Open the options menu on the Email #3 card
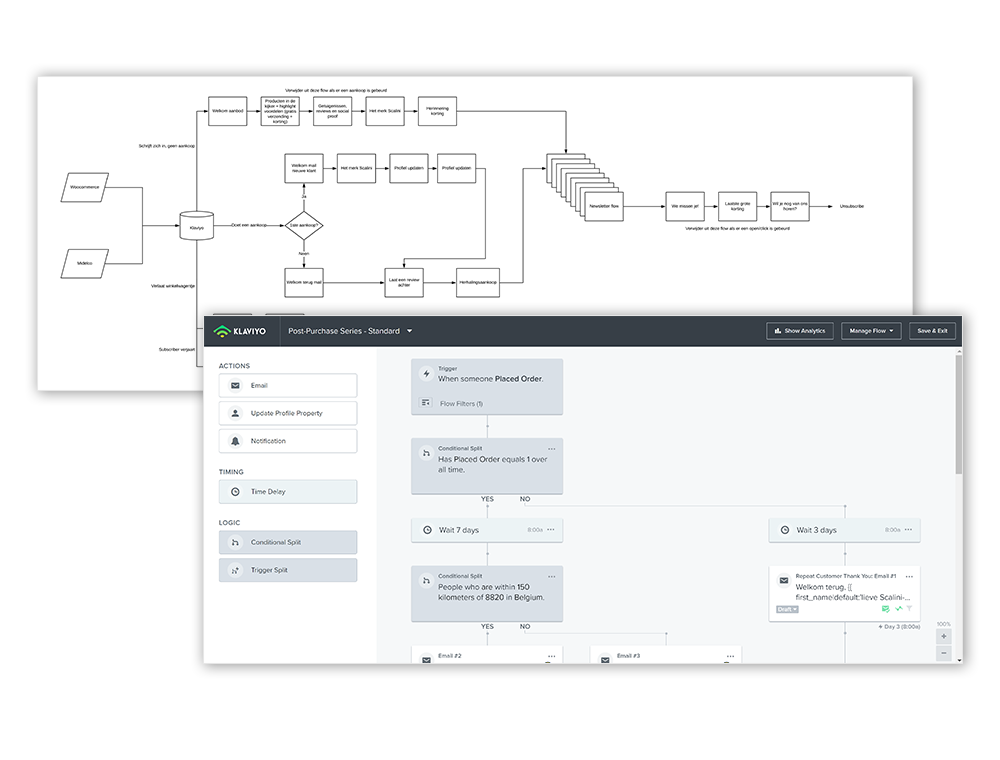Viewport: 1000px width, 760px height. coord(730,656)
